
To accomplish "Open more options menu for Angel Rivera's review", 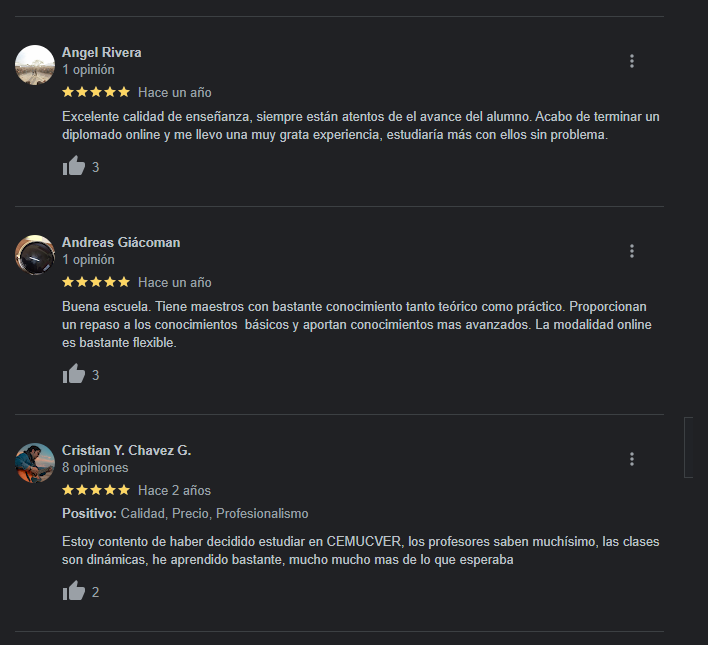I will click(632, 61).
